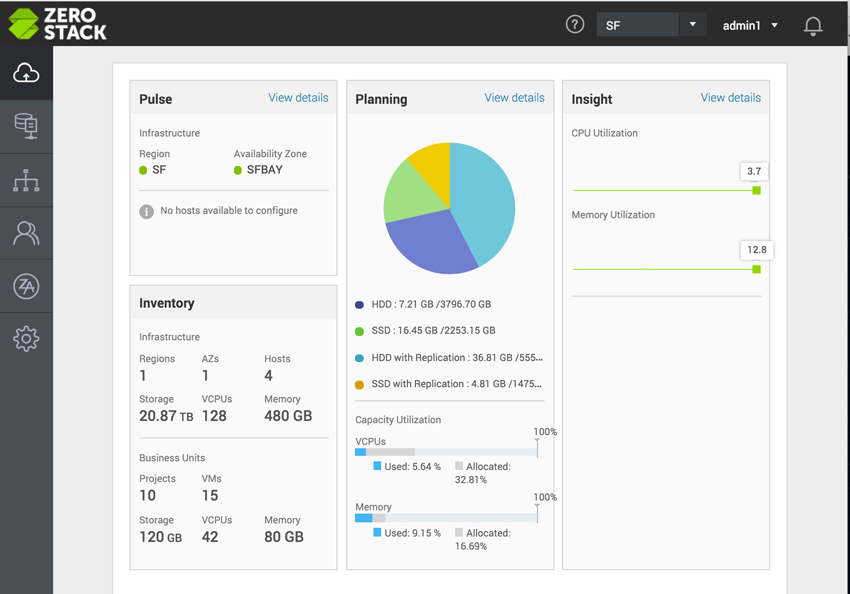Viewport: 850px width, 594px height.
Task: Click the green SF region status dot
Action: click(x=143, y=170)
